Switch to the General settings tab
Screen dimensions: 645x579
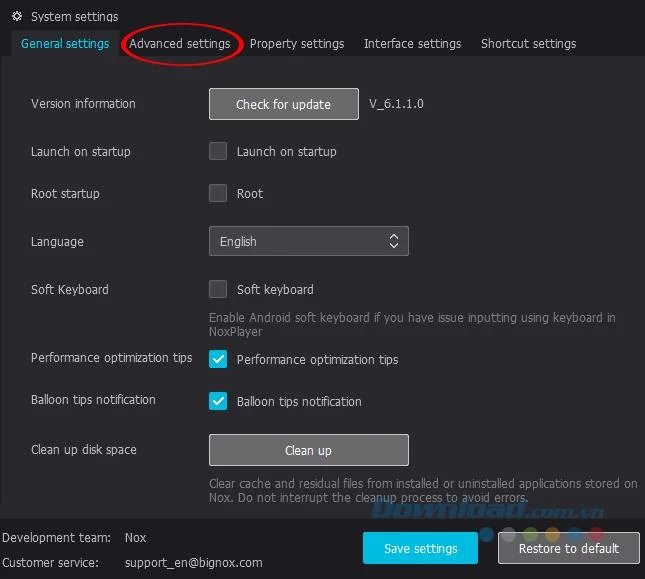click(x=65, y=44)
